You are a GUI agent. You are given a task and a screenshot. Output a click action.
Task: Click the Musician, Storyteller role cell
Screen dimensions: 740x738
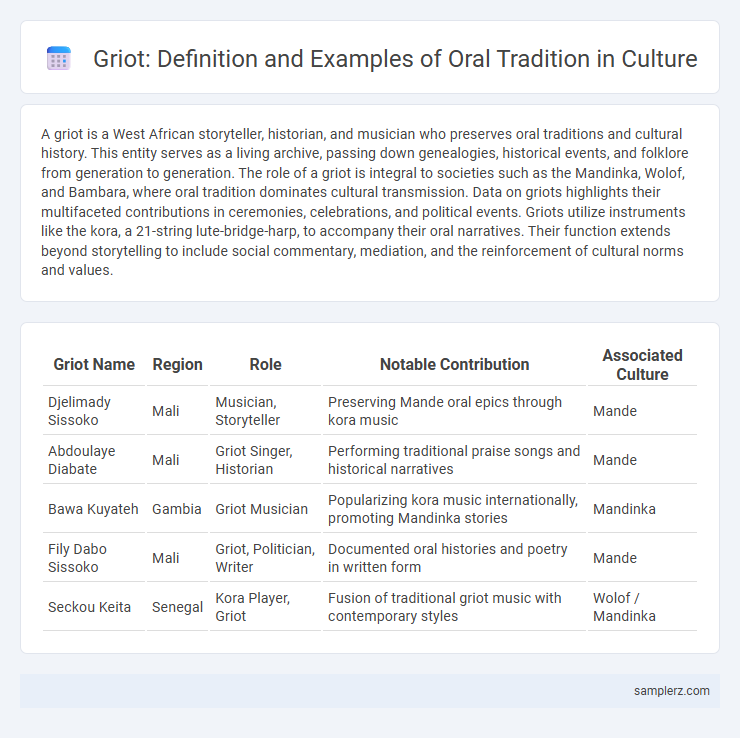[265, 411]
